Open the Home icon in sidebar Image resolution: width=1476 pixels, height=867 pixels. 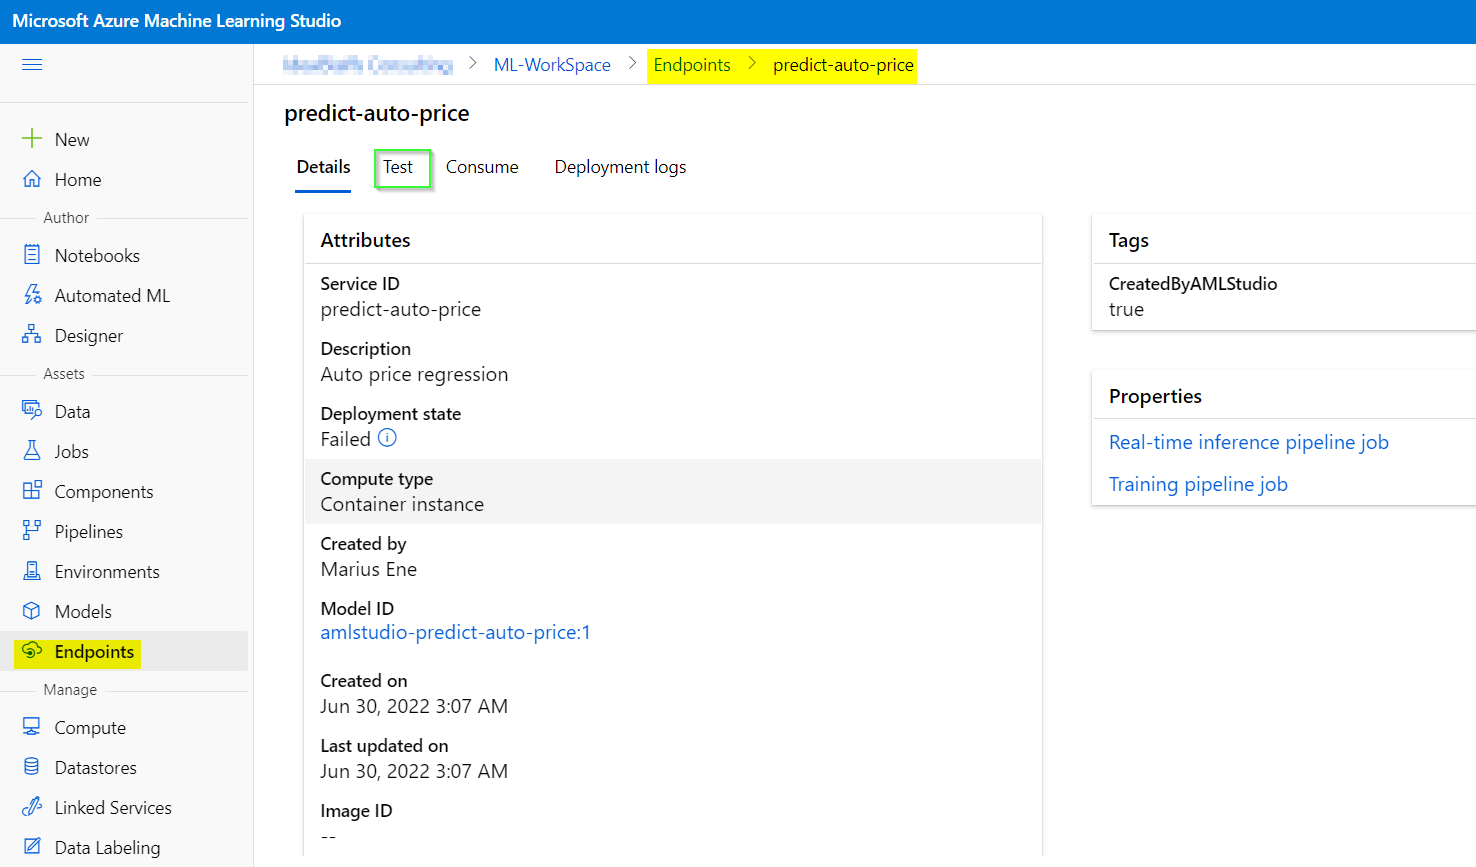[32, 179]
